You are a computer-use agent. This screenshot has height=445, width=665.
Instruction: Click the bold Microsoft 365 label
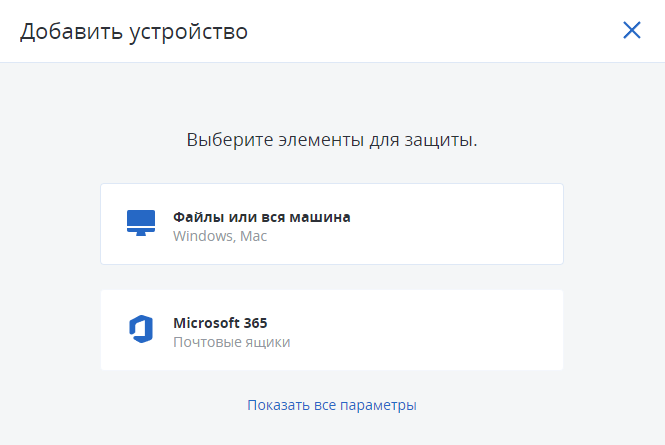(220, 323)
